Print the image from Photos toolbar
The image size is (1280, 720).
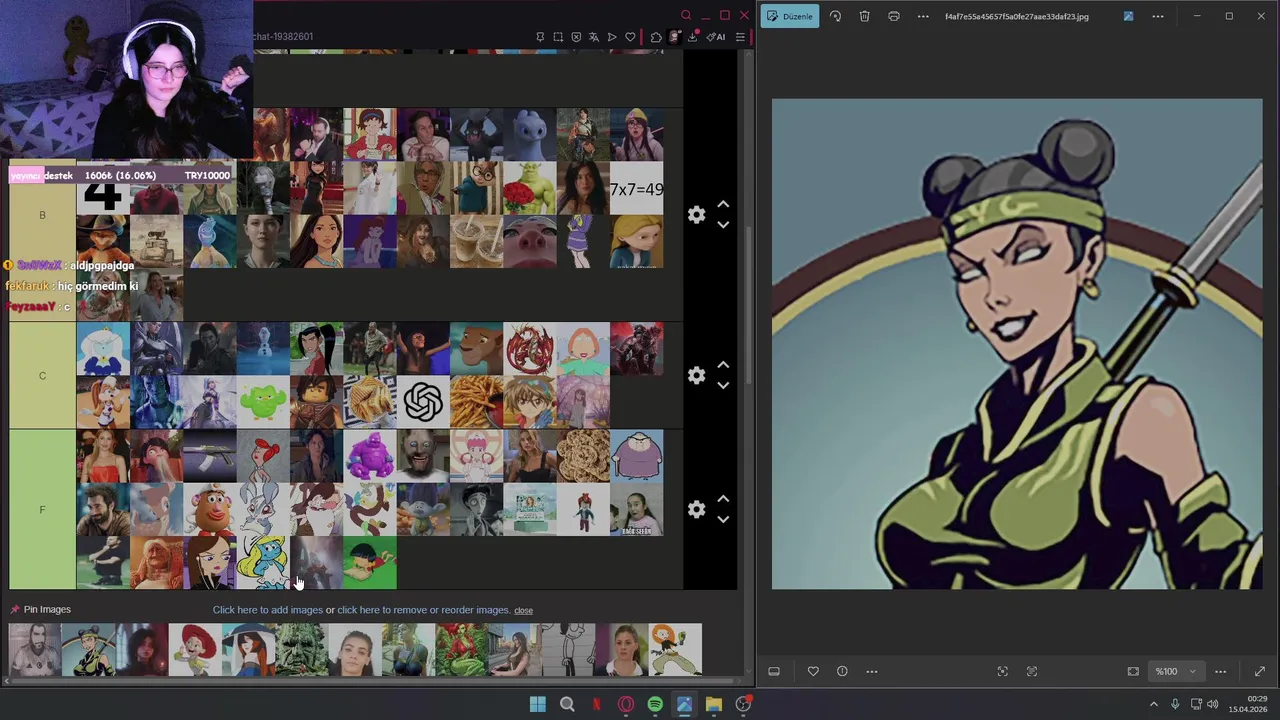tap(894, 16)
